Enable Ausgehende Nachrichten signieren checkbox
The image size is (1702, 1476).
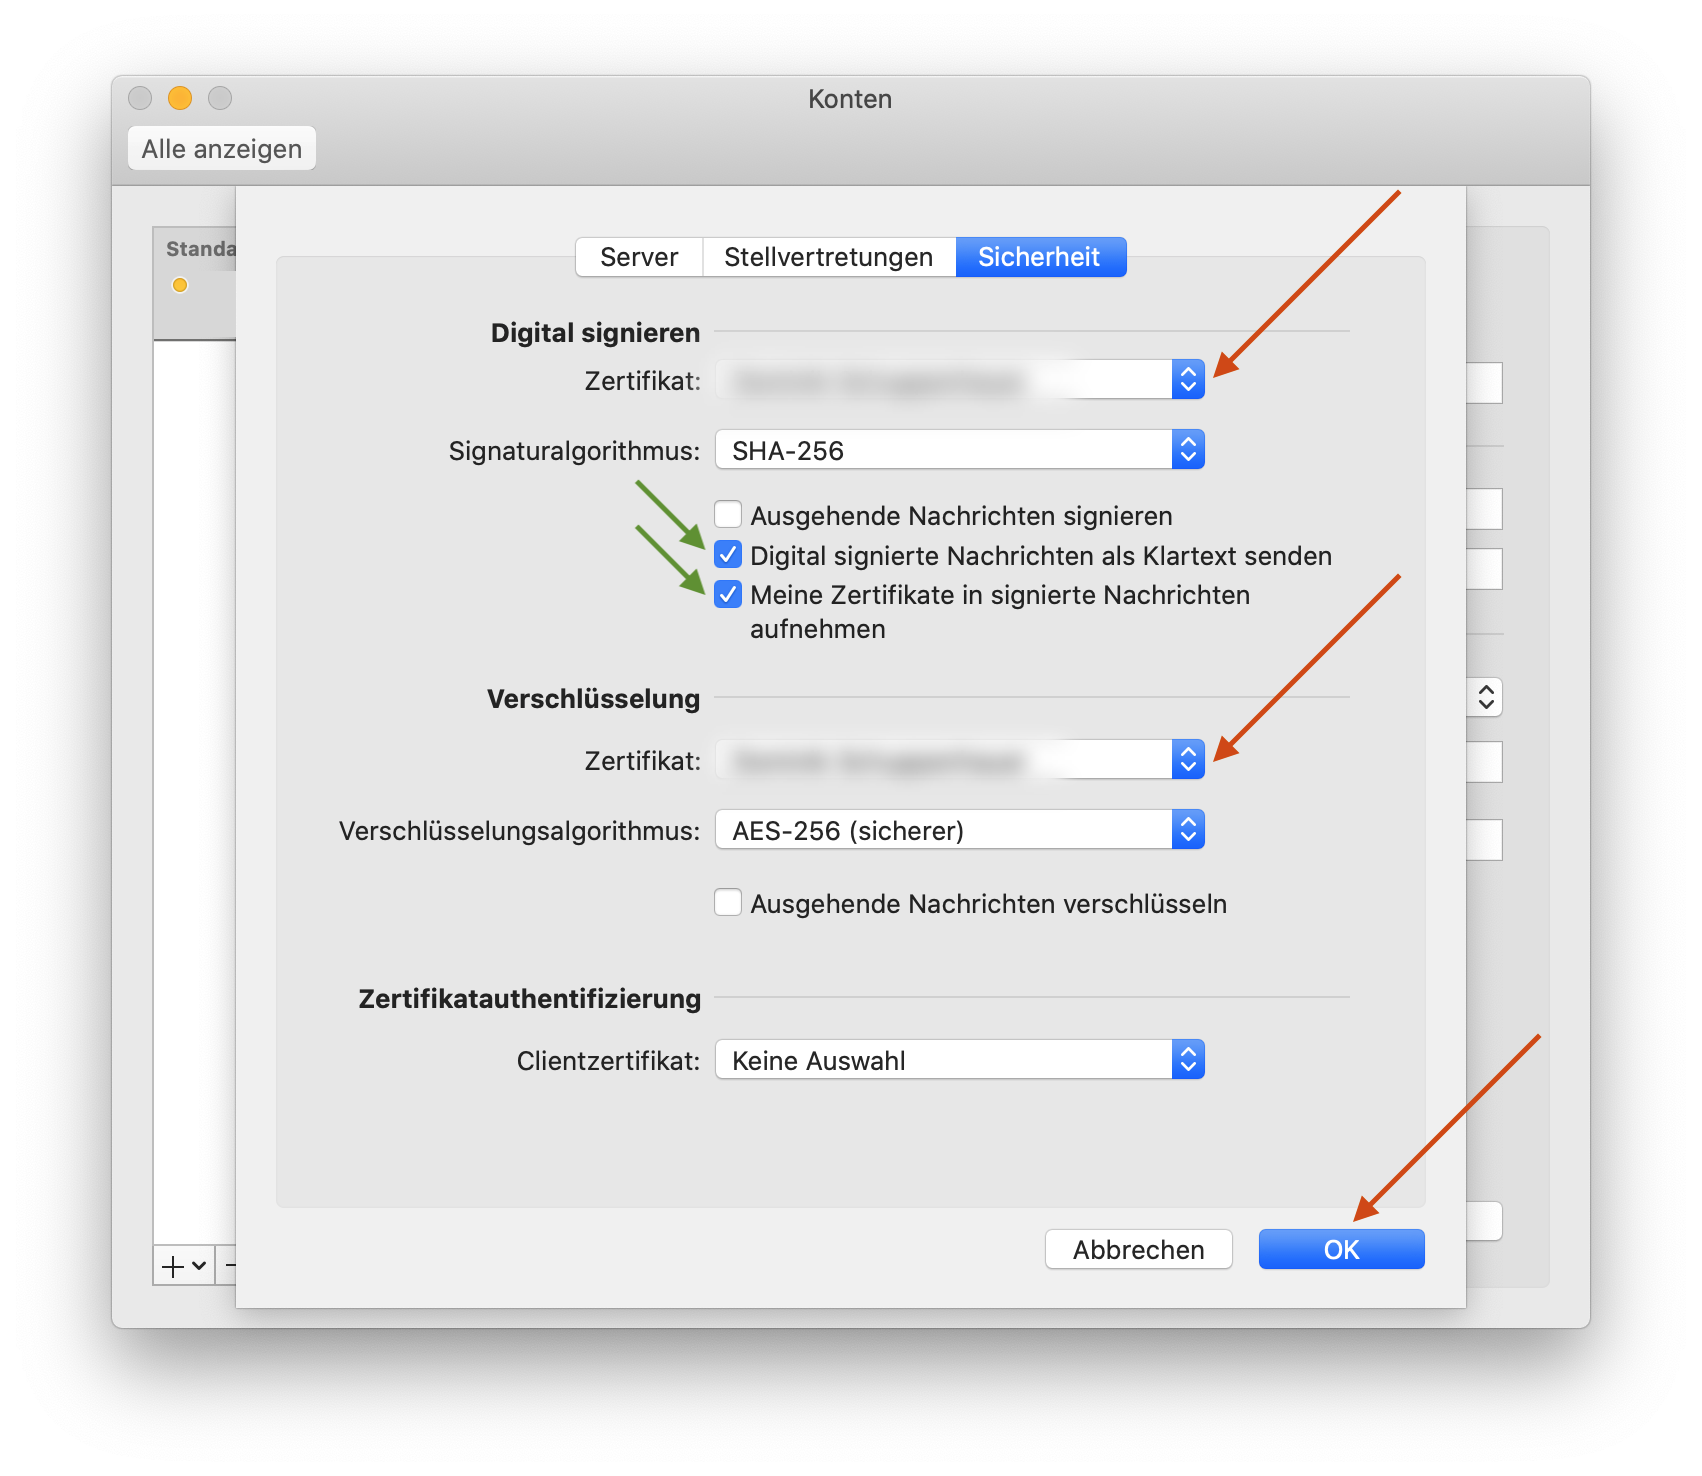coord(728,515)
